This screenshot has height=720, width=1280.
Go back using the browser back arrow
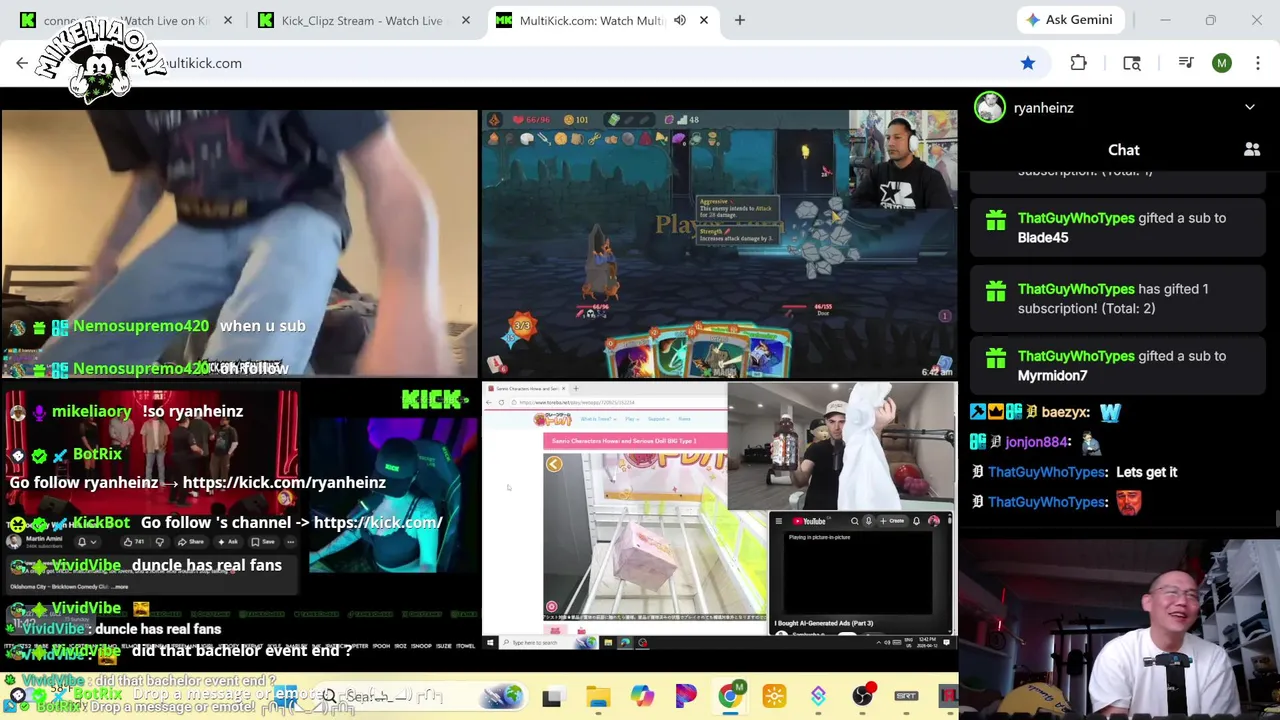pos(22,63)
